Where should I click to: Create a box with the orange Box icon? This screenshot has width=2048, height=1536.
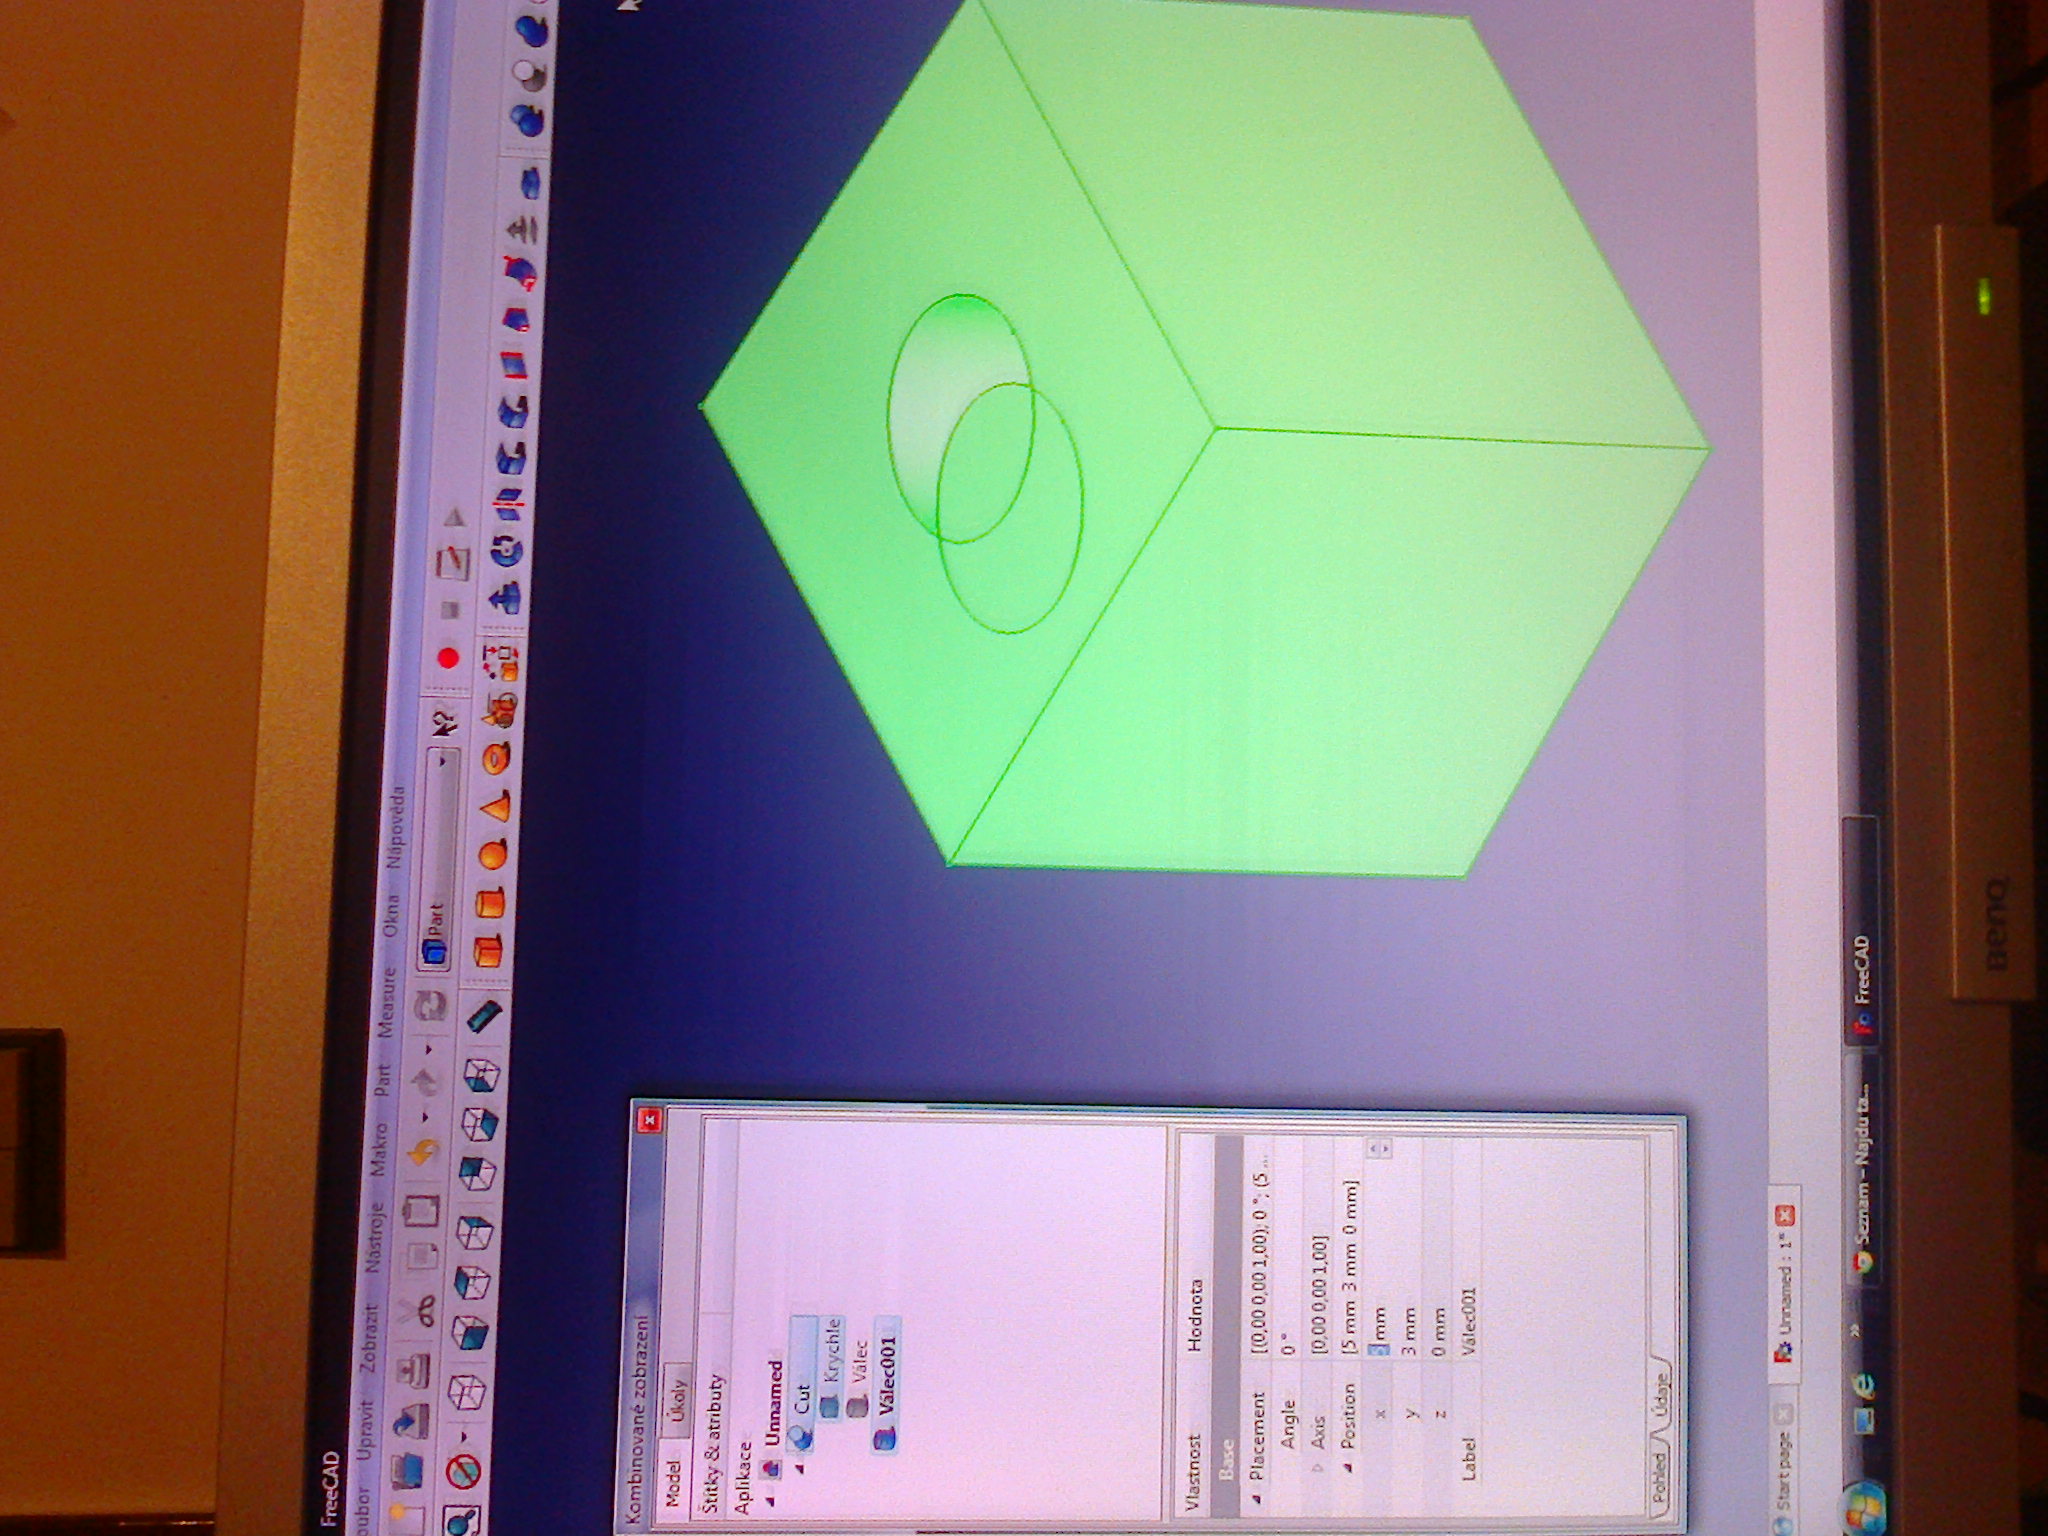[491, 950]
